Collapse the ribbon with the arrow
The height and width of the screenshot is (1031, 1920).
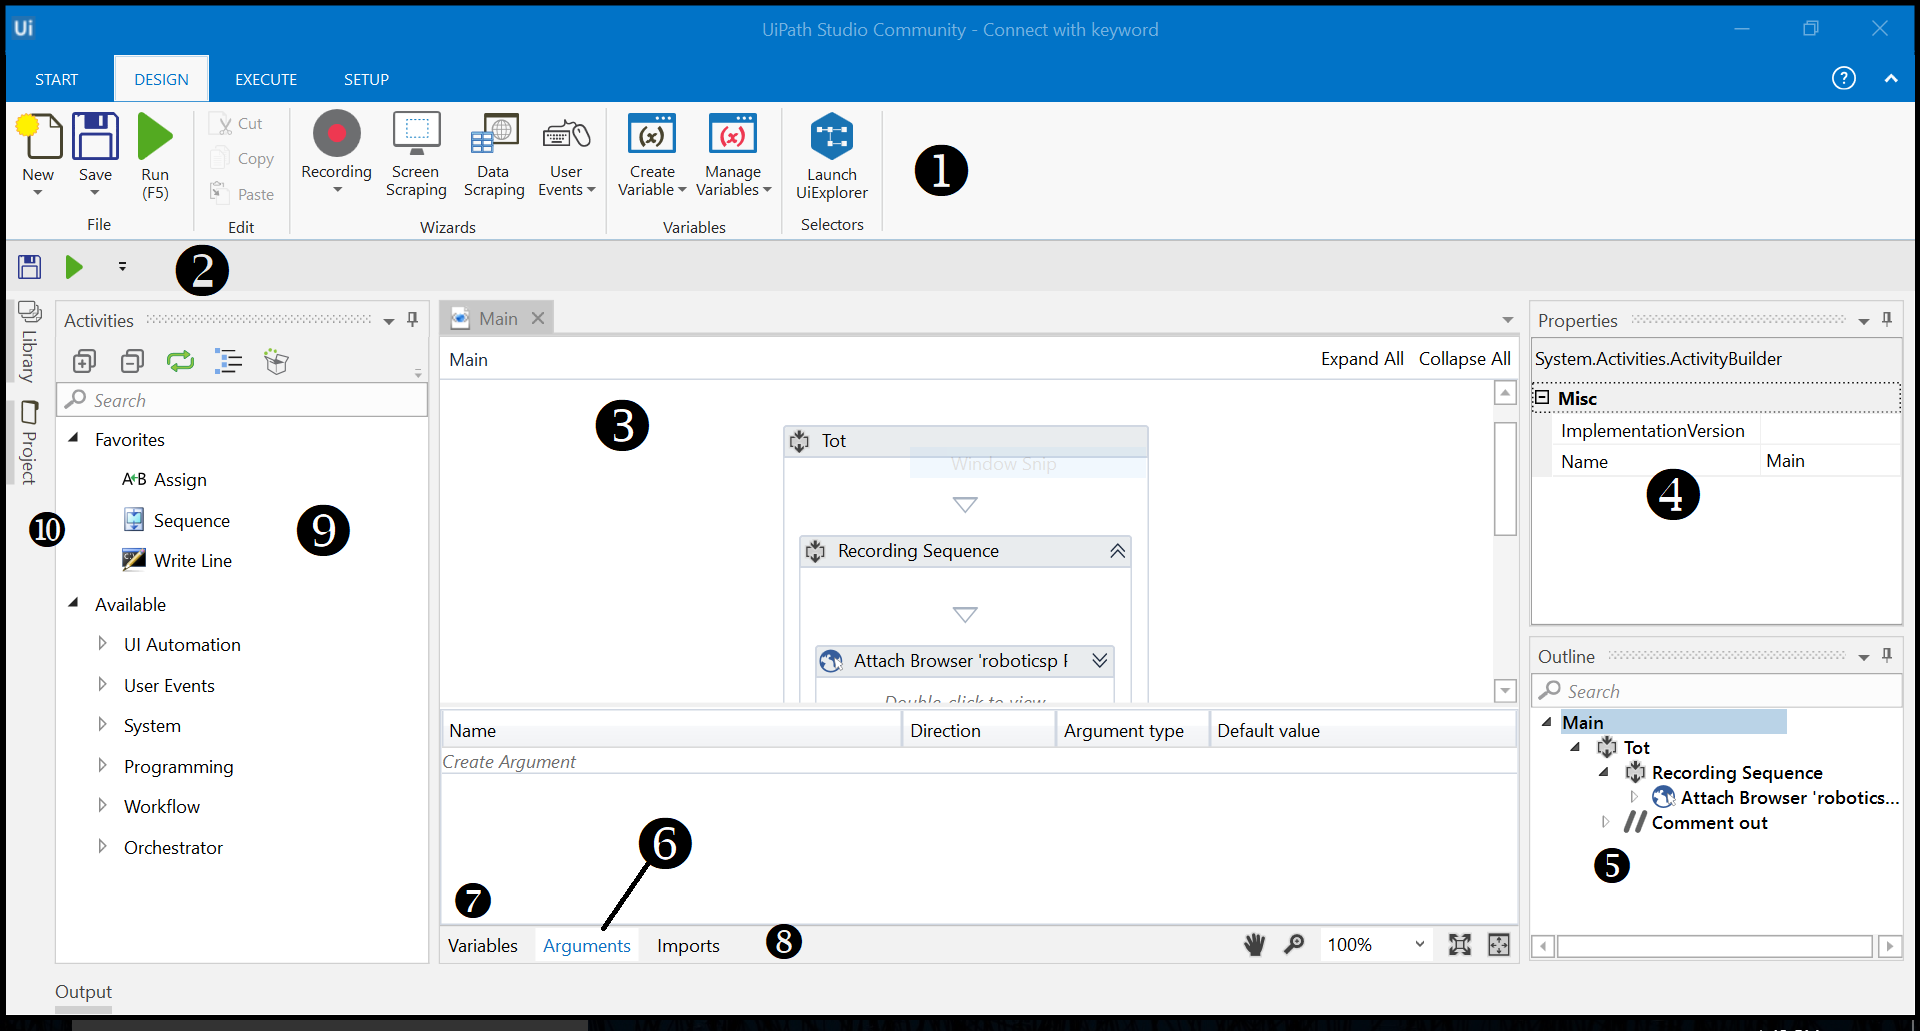coord(1891,78)
